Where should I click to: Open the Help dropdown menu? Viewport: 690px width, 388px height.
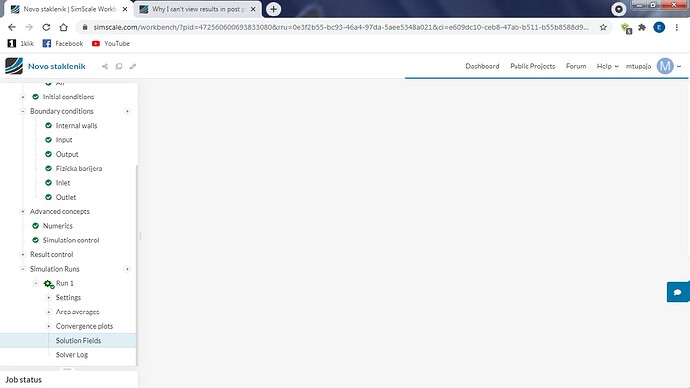[x=607, y=66]
